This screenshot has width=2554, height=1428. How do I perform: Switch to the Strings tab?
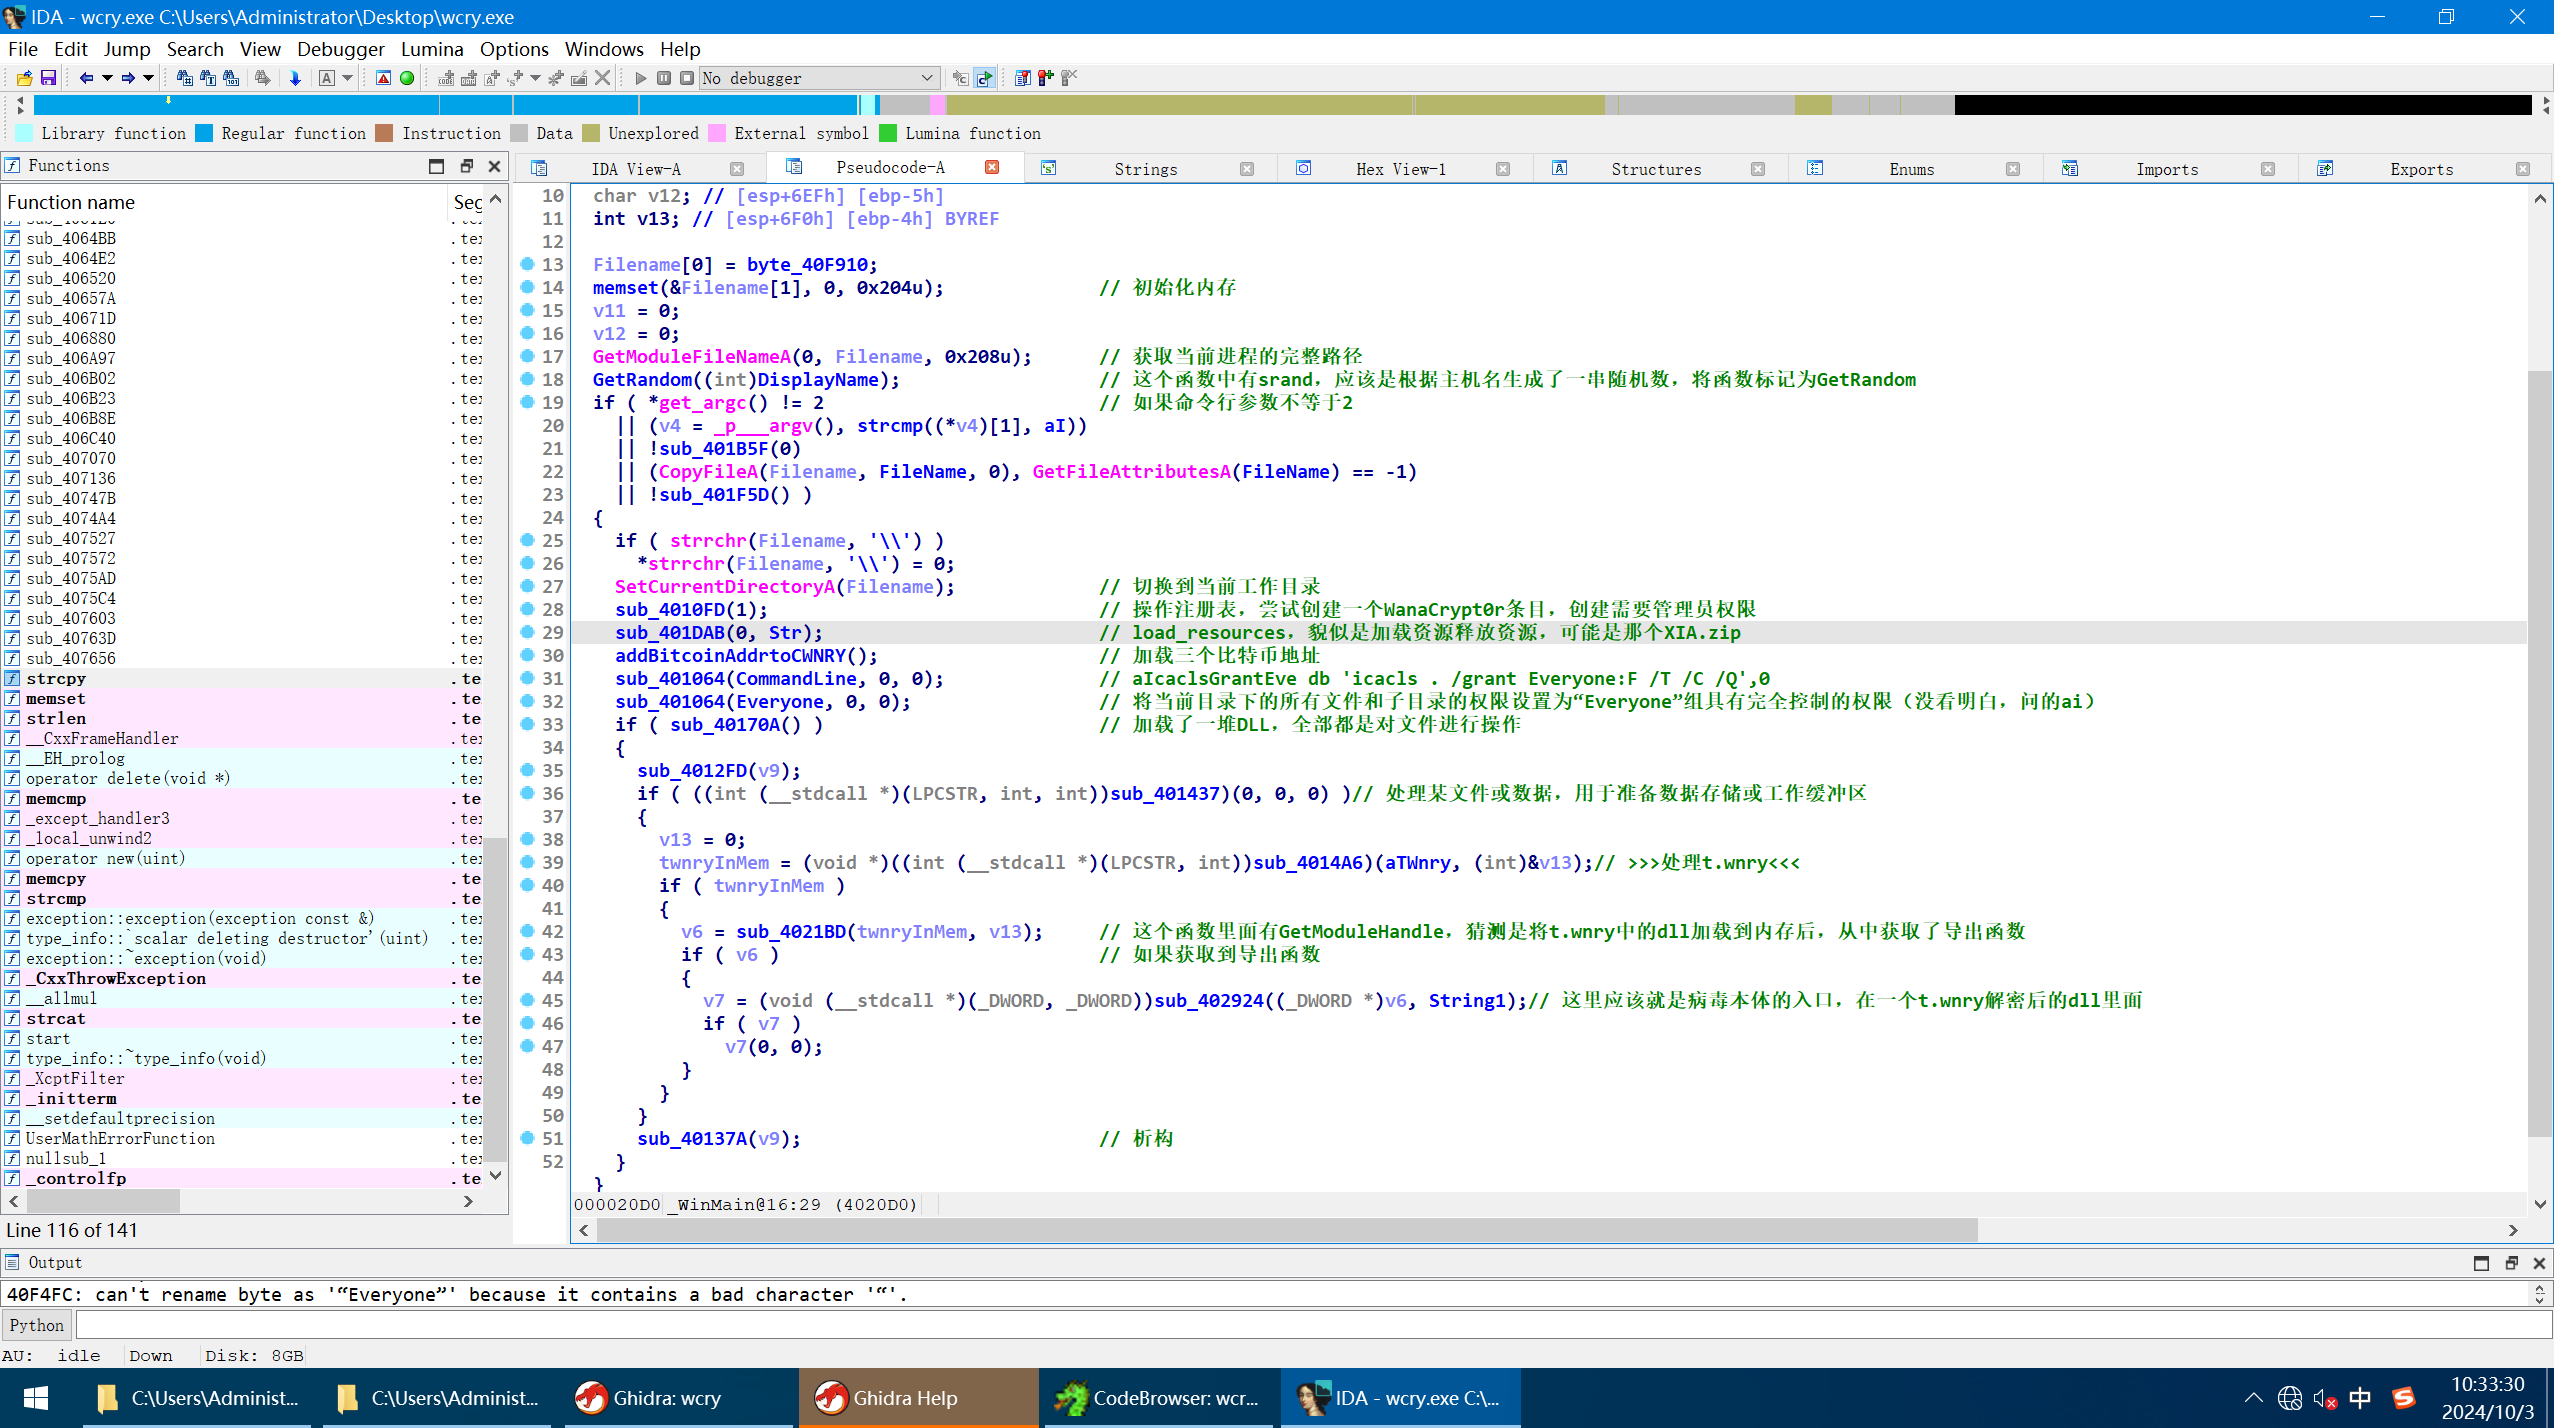pyautogui.click(x=1146, y=168)
